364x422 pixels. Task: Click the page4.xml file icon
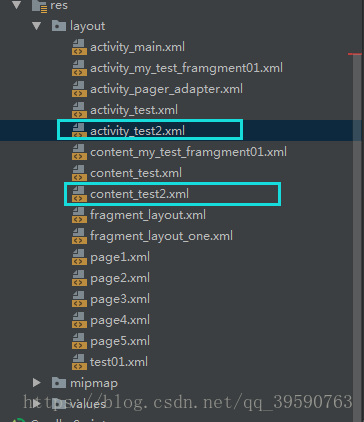pyautogui.click(x=79, y=320)
